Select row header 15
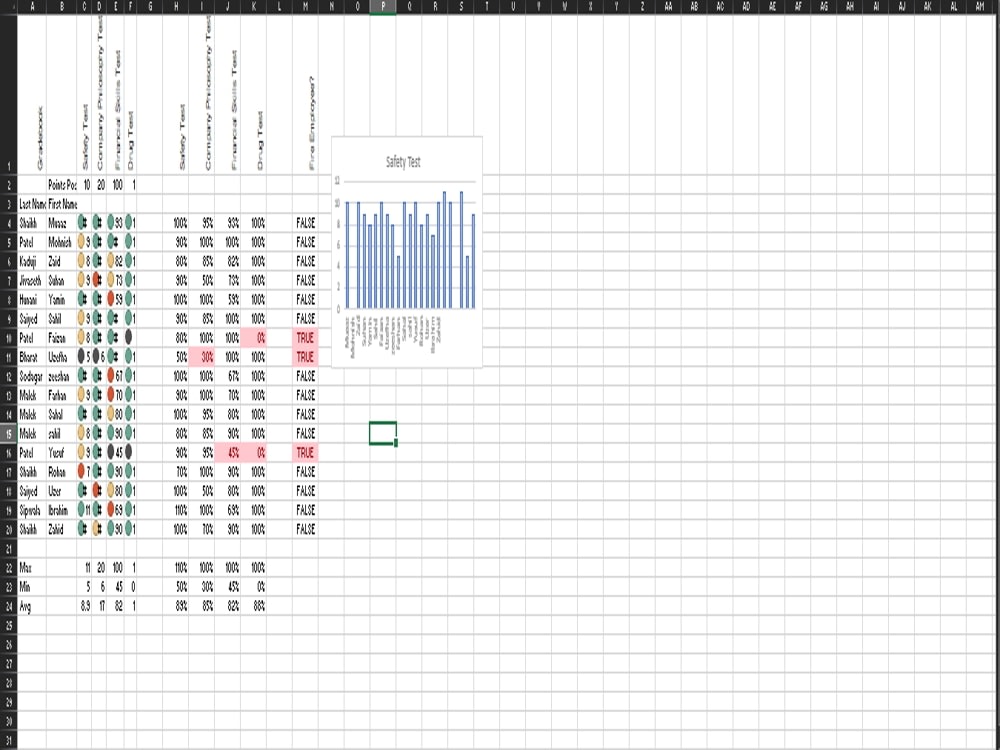Viewport: 1000px width, 750px height. (x=8, y=434)
